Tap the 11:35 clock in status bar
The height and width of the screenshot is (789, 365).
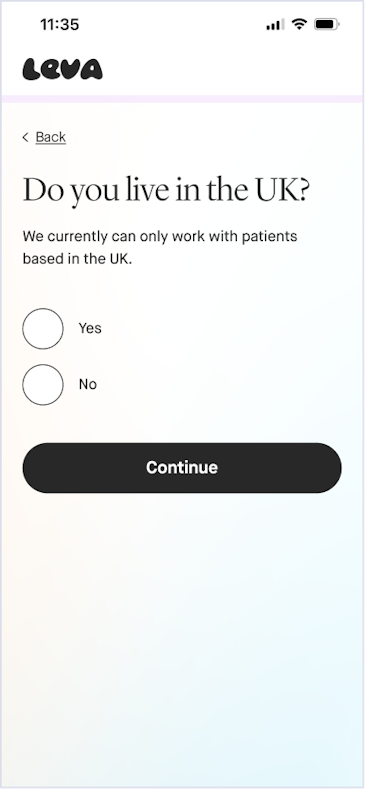click(59, 24)
